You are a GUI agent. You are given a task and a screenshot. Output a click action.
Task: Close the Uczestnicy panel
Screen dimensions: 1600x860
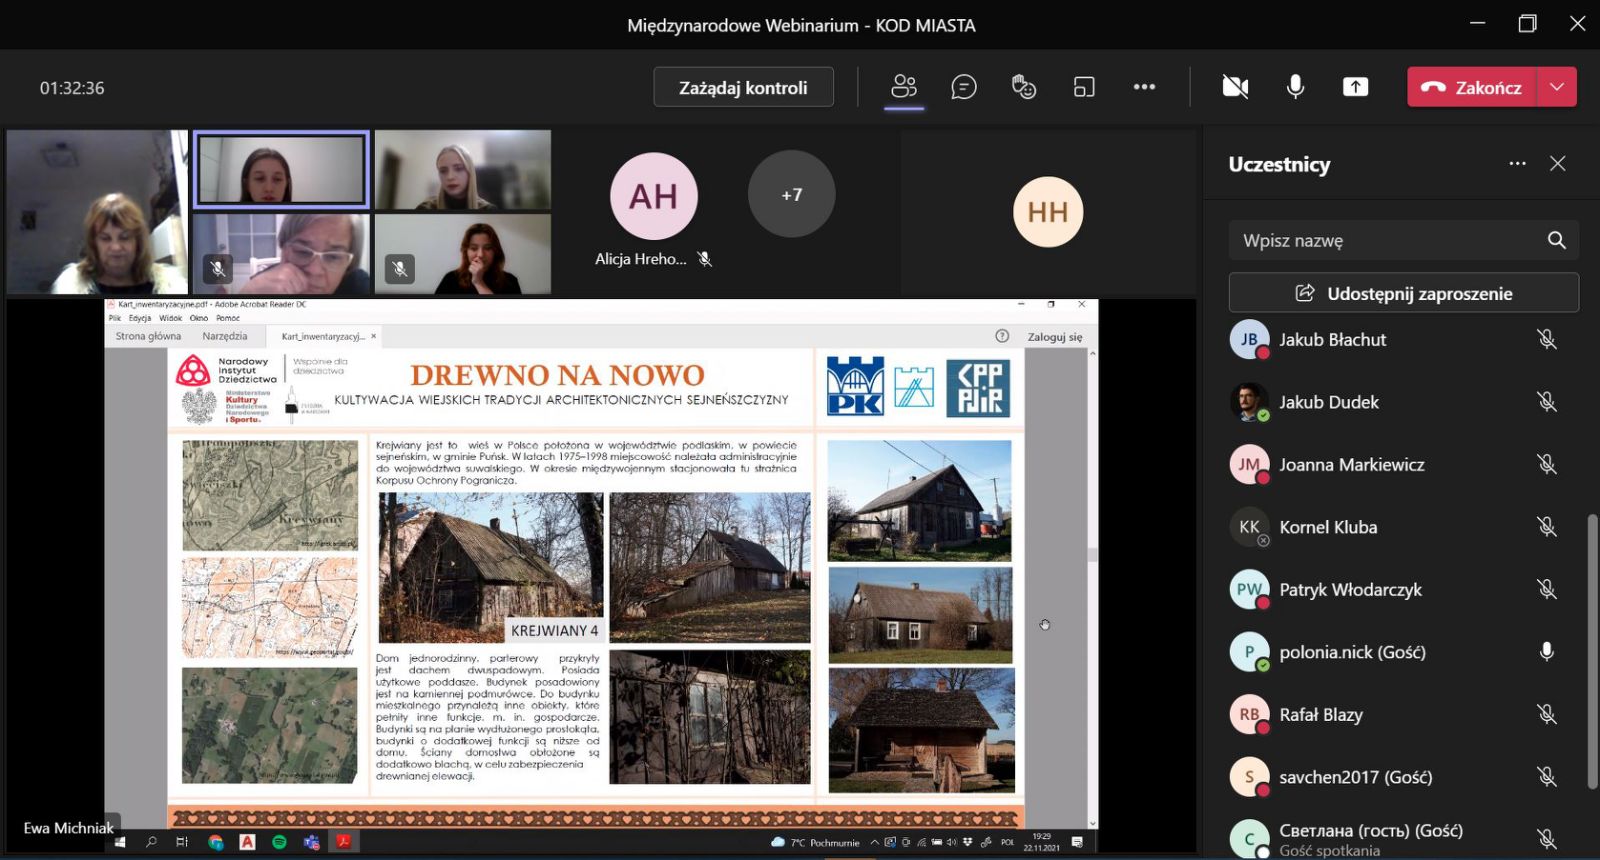pyautogui.click(x=1557, y=164)
